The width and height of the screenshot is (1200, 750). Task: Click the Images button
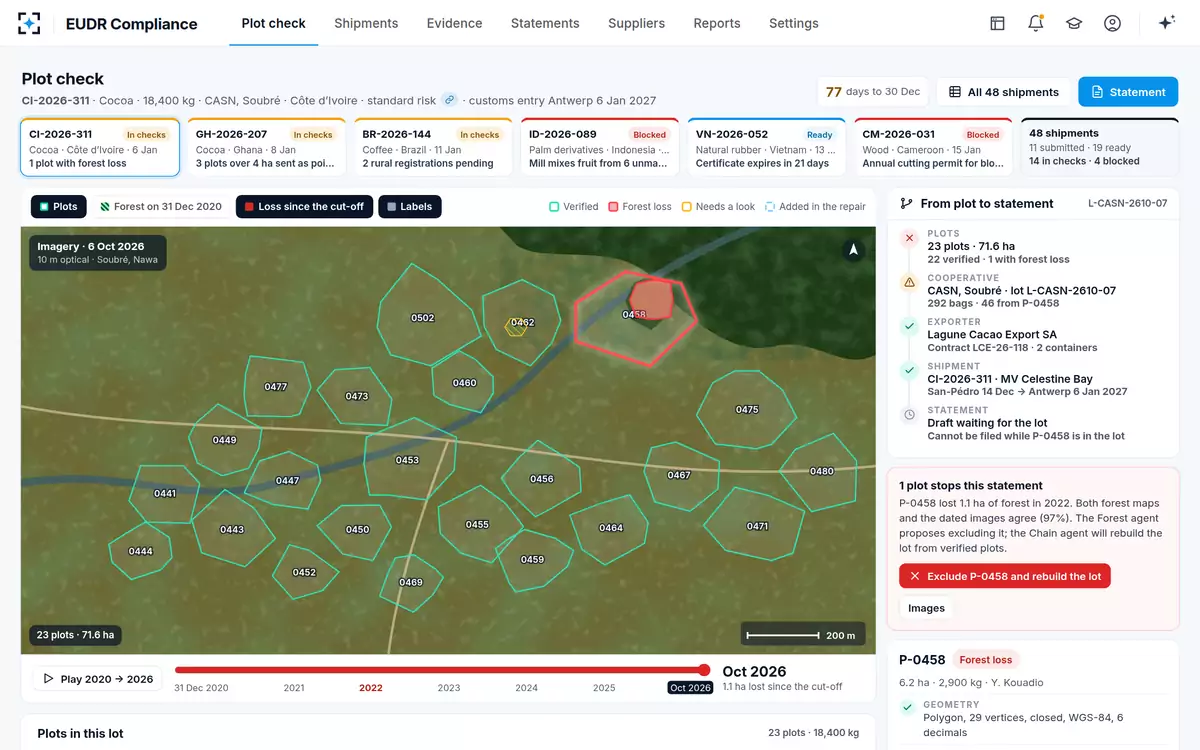tap(926, 608)
